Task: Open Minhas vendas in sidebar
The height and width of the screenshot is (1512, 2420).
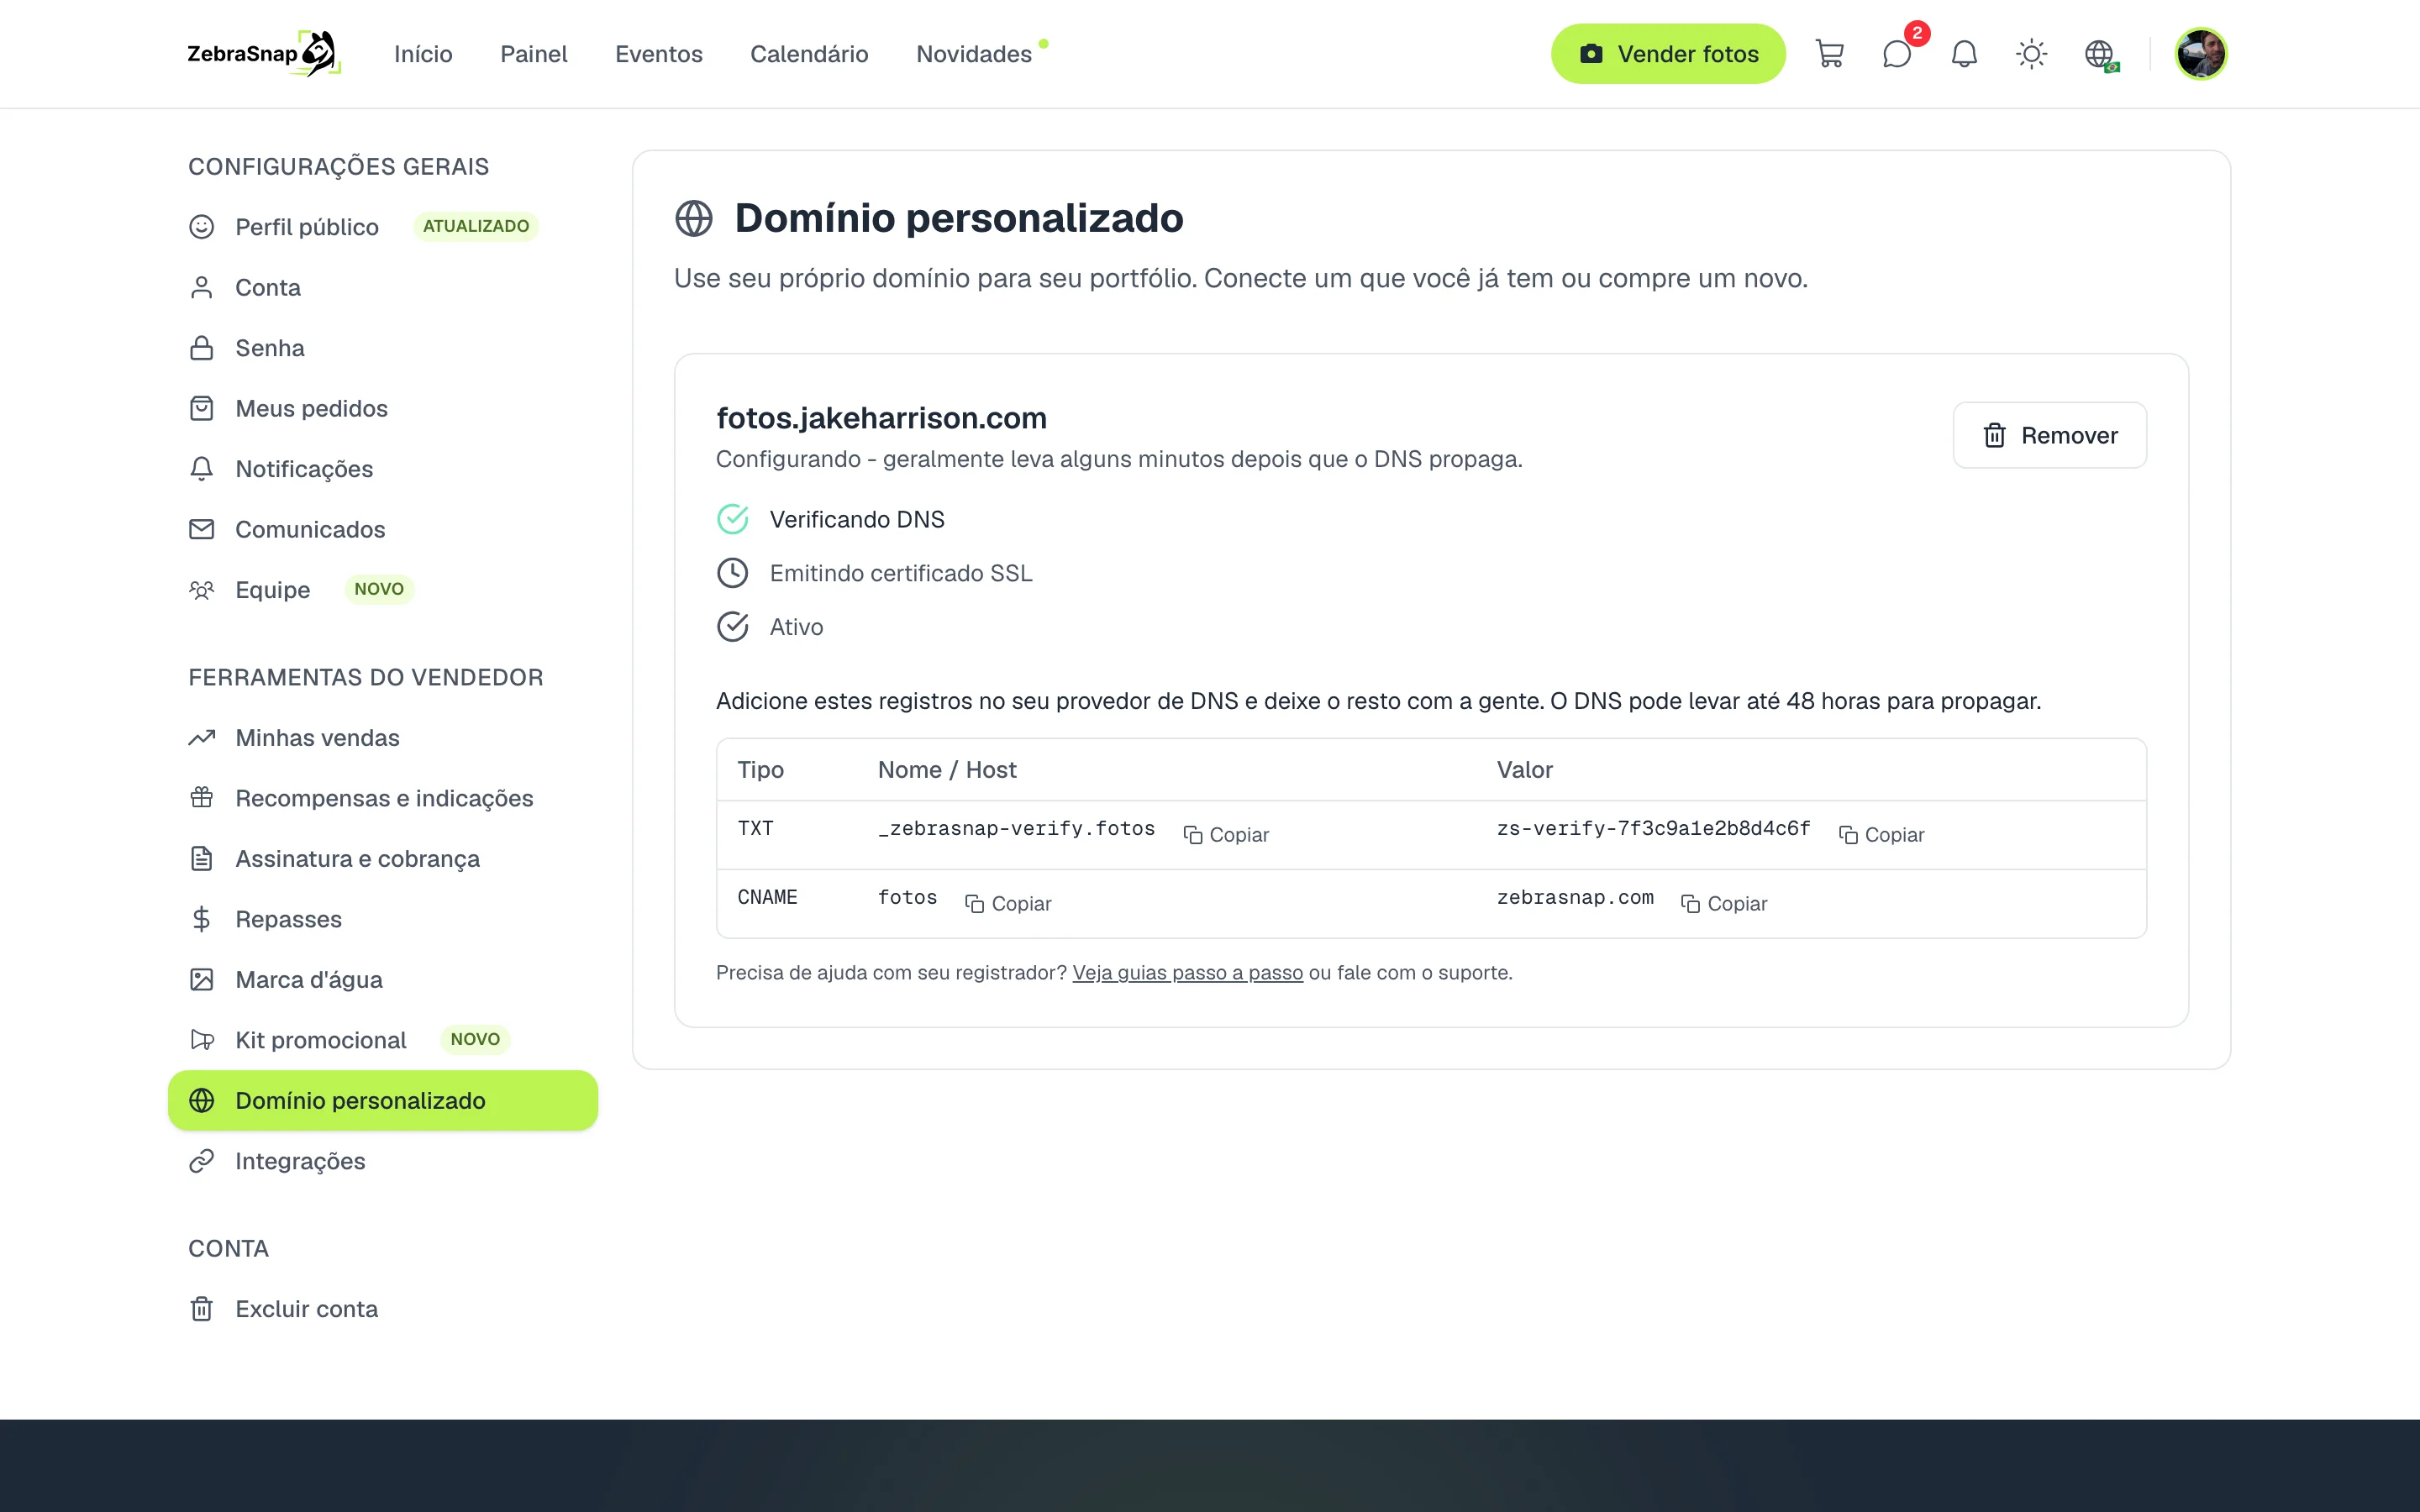Action: (383, 738)
